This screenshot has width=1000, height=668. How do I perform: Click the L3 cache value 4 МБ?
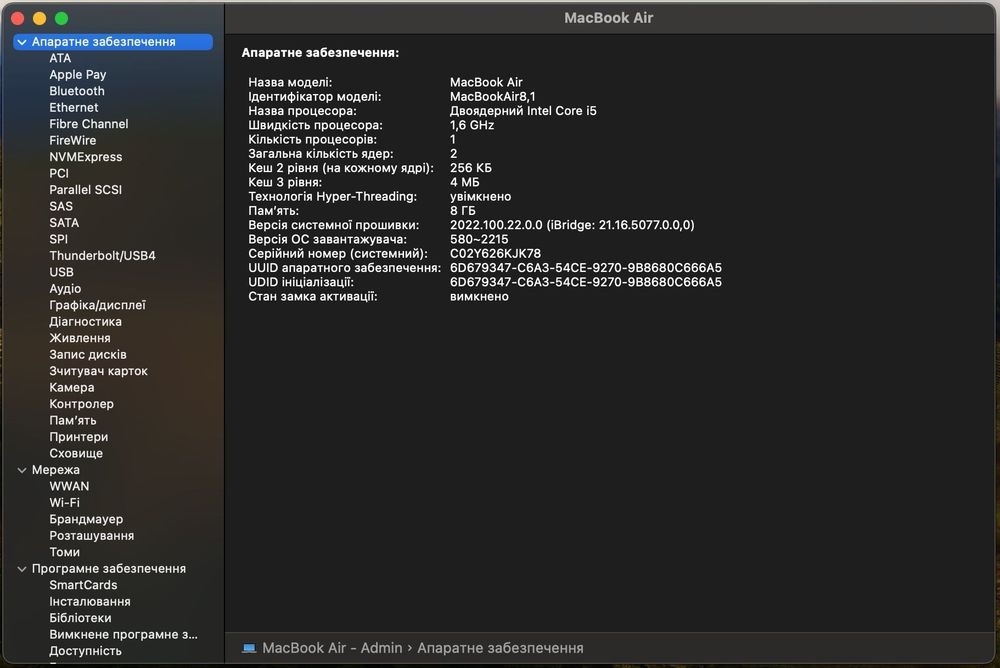click(464, 182)
